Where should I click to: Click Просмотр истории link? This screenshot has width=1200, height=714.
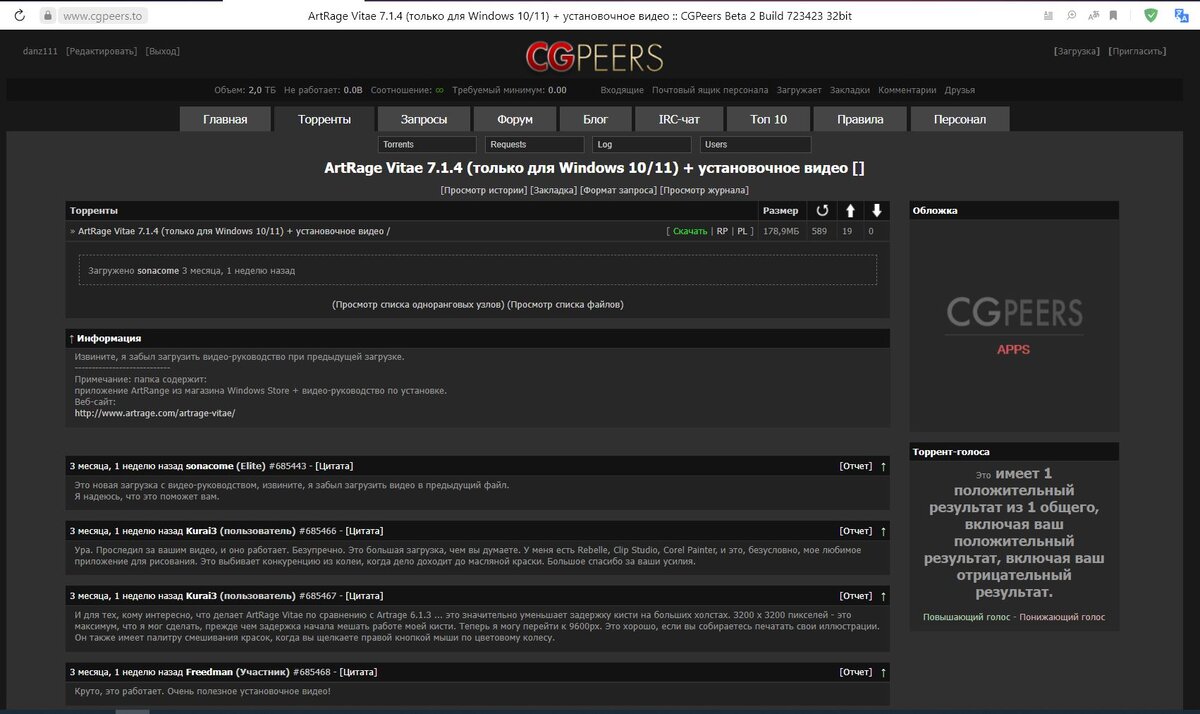tap(483, 190)
